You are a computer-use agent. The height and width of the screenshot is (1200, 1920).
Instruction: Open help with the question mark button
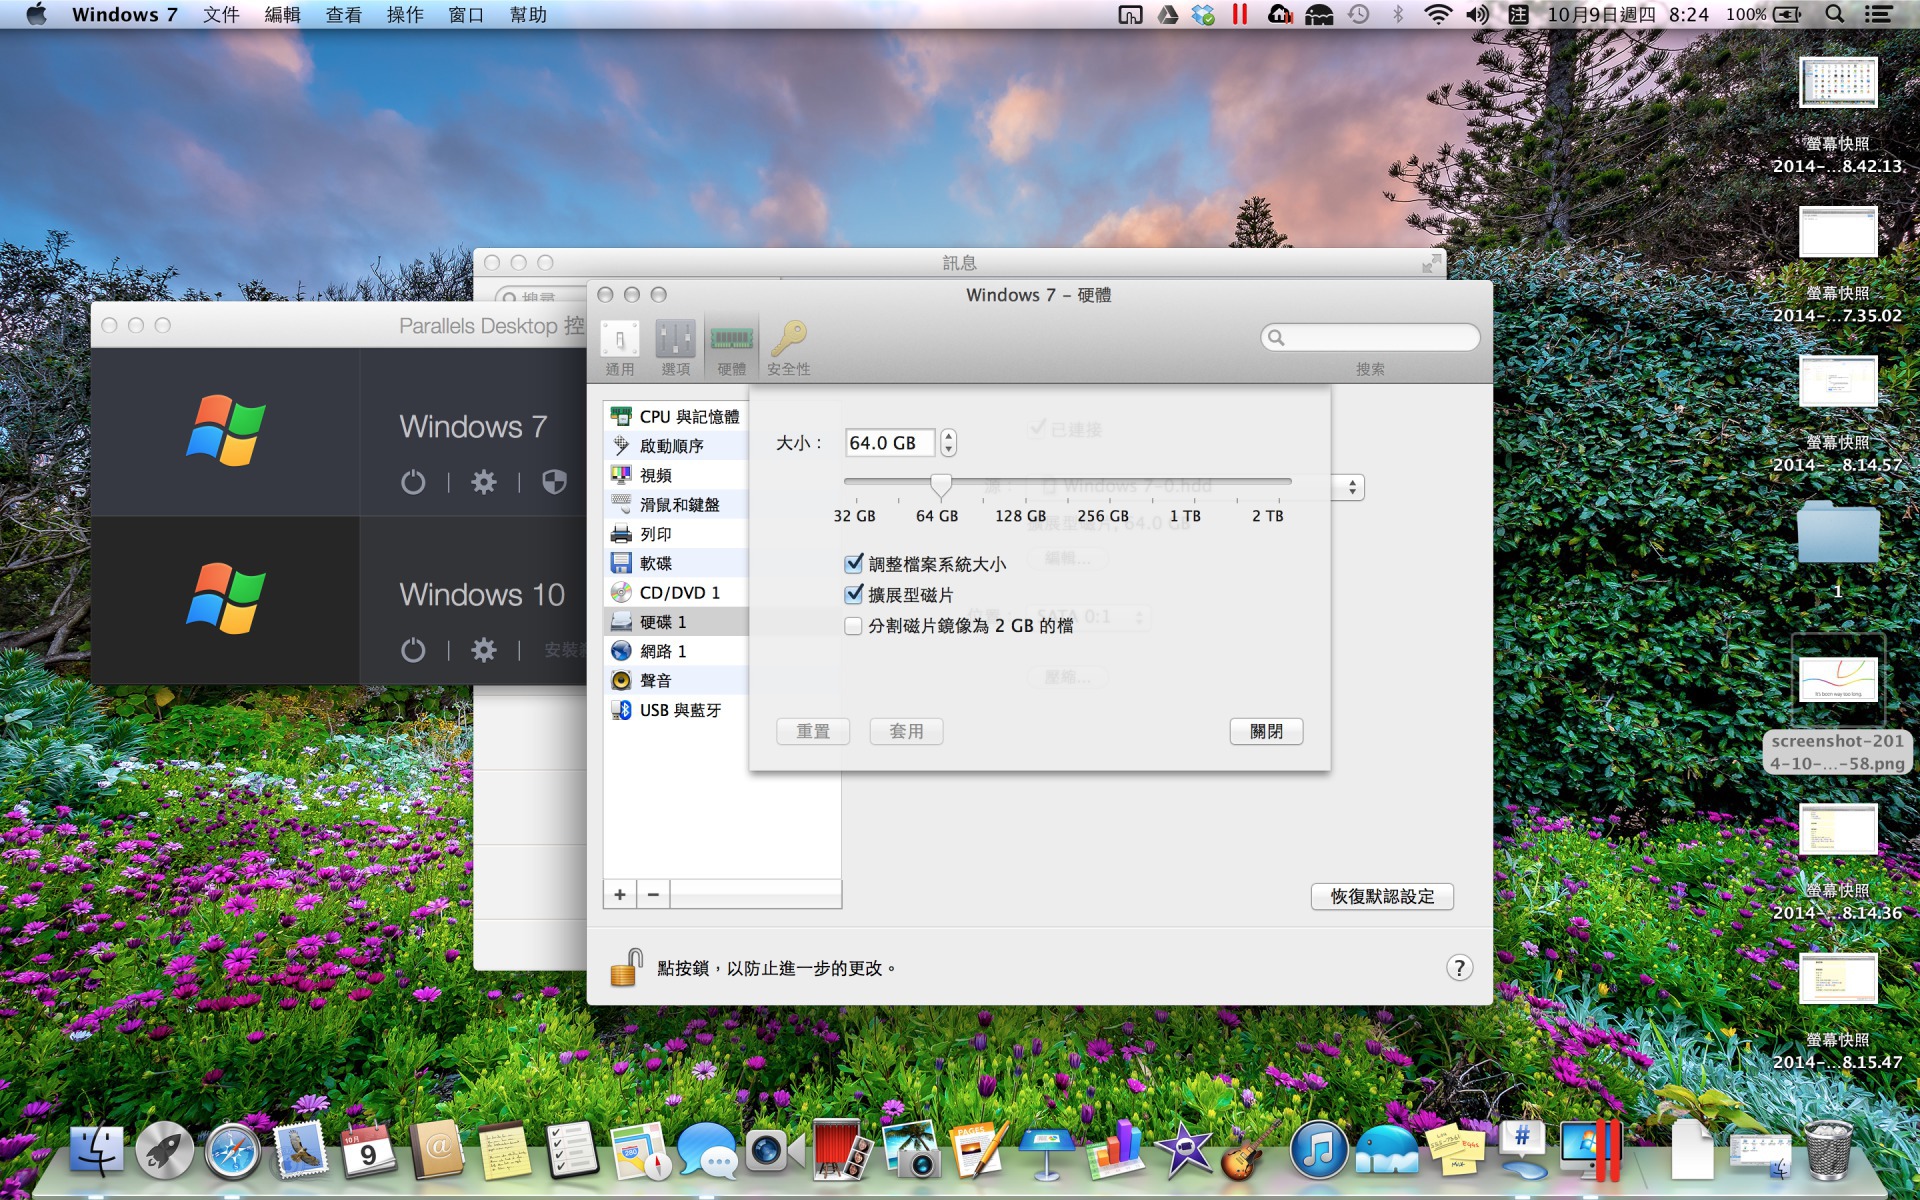tap(1459, 967)
